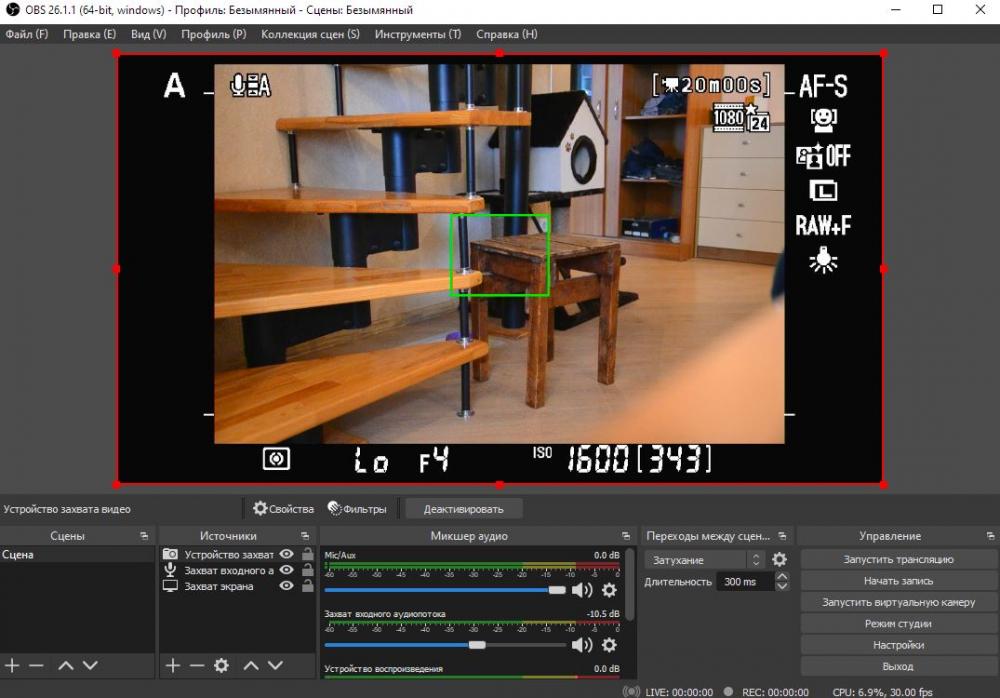The width and height of the screenshot is (1000, 698).
Task: Pop out the Scene Transitions dock icon
Action: point(783,536)
